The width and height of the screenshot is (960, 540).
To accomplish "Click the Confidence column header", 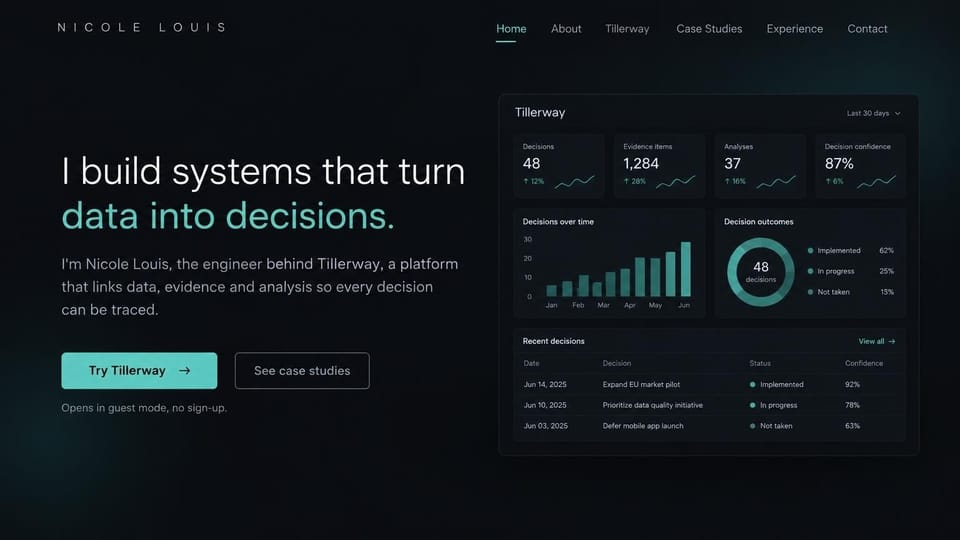I will 864,363.
